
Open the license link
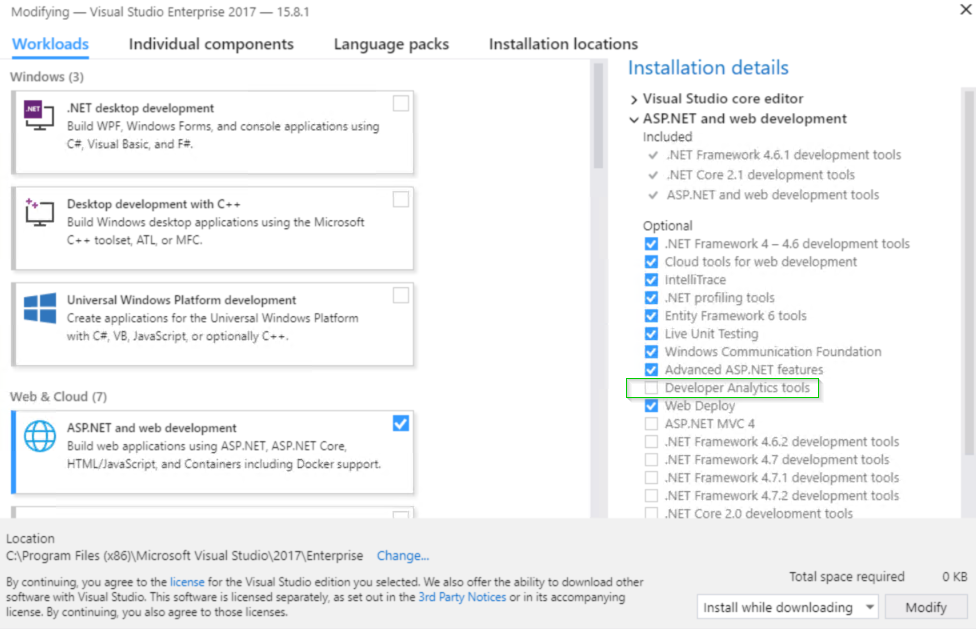[187, 582]
